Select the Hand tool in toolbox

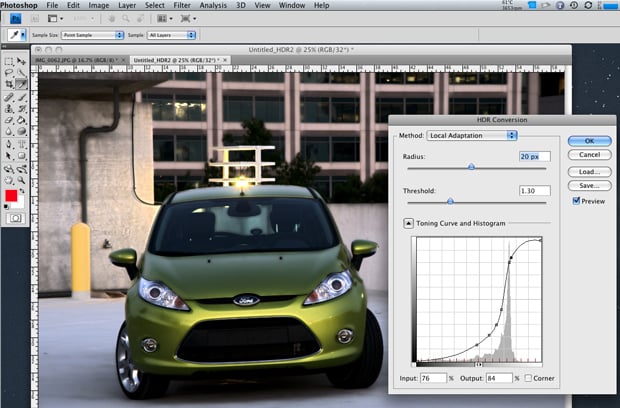[9, 181]
